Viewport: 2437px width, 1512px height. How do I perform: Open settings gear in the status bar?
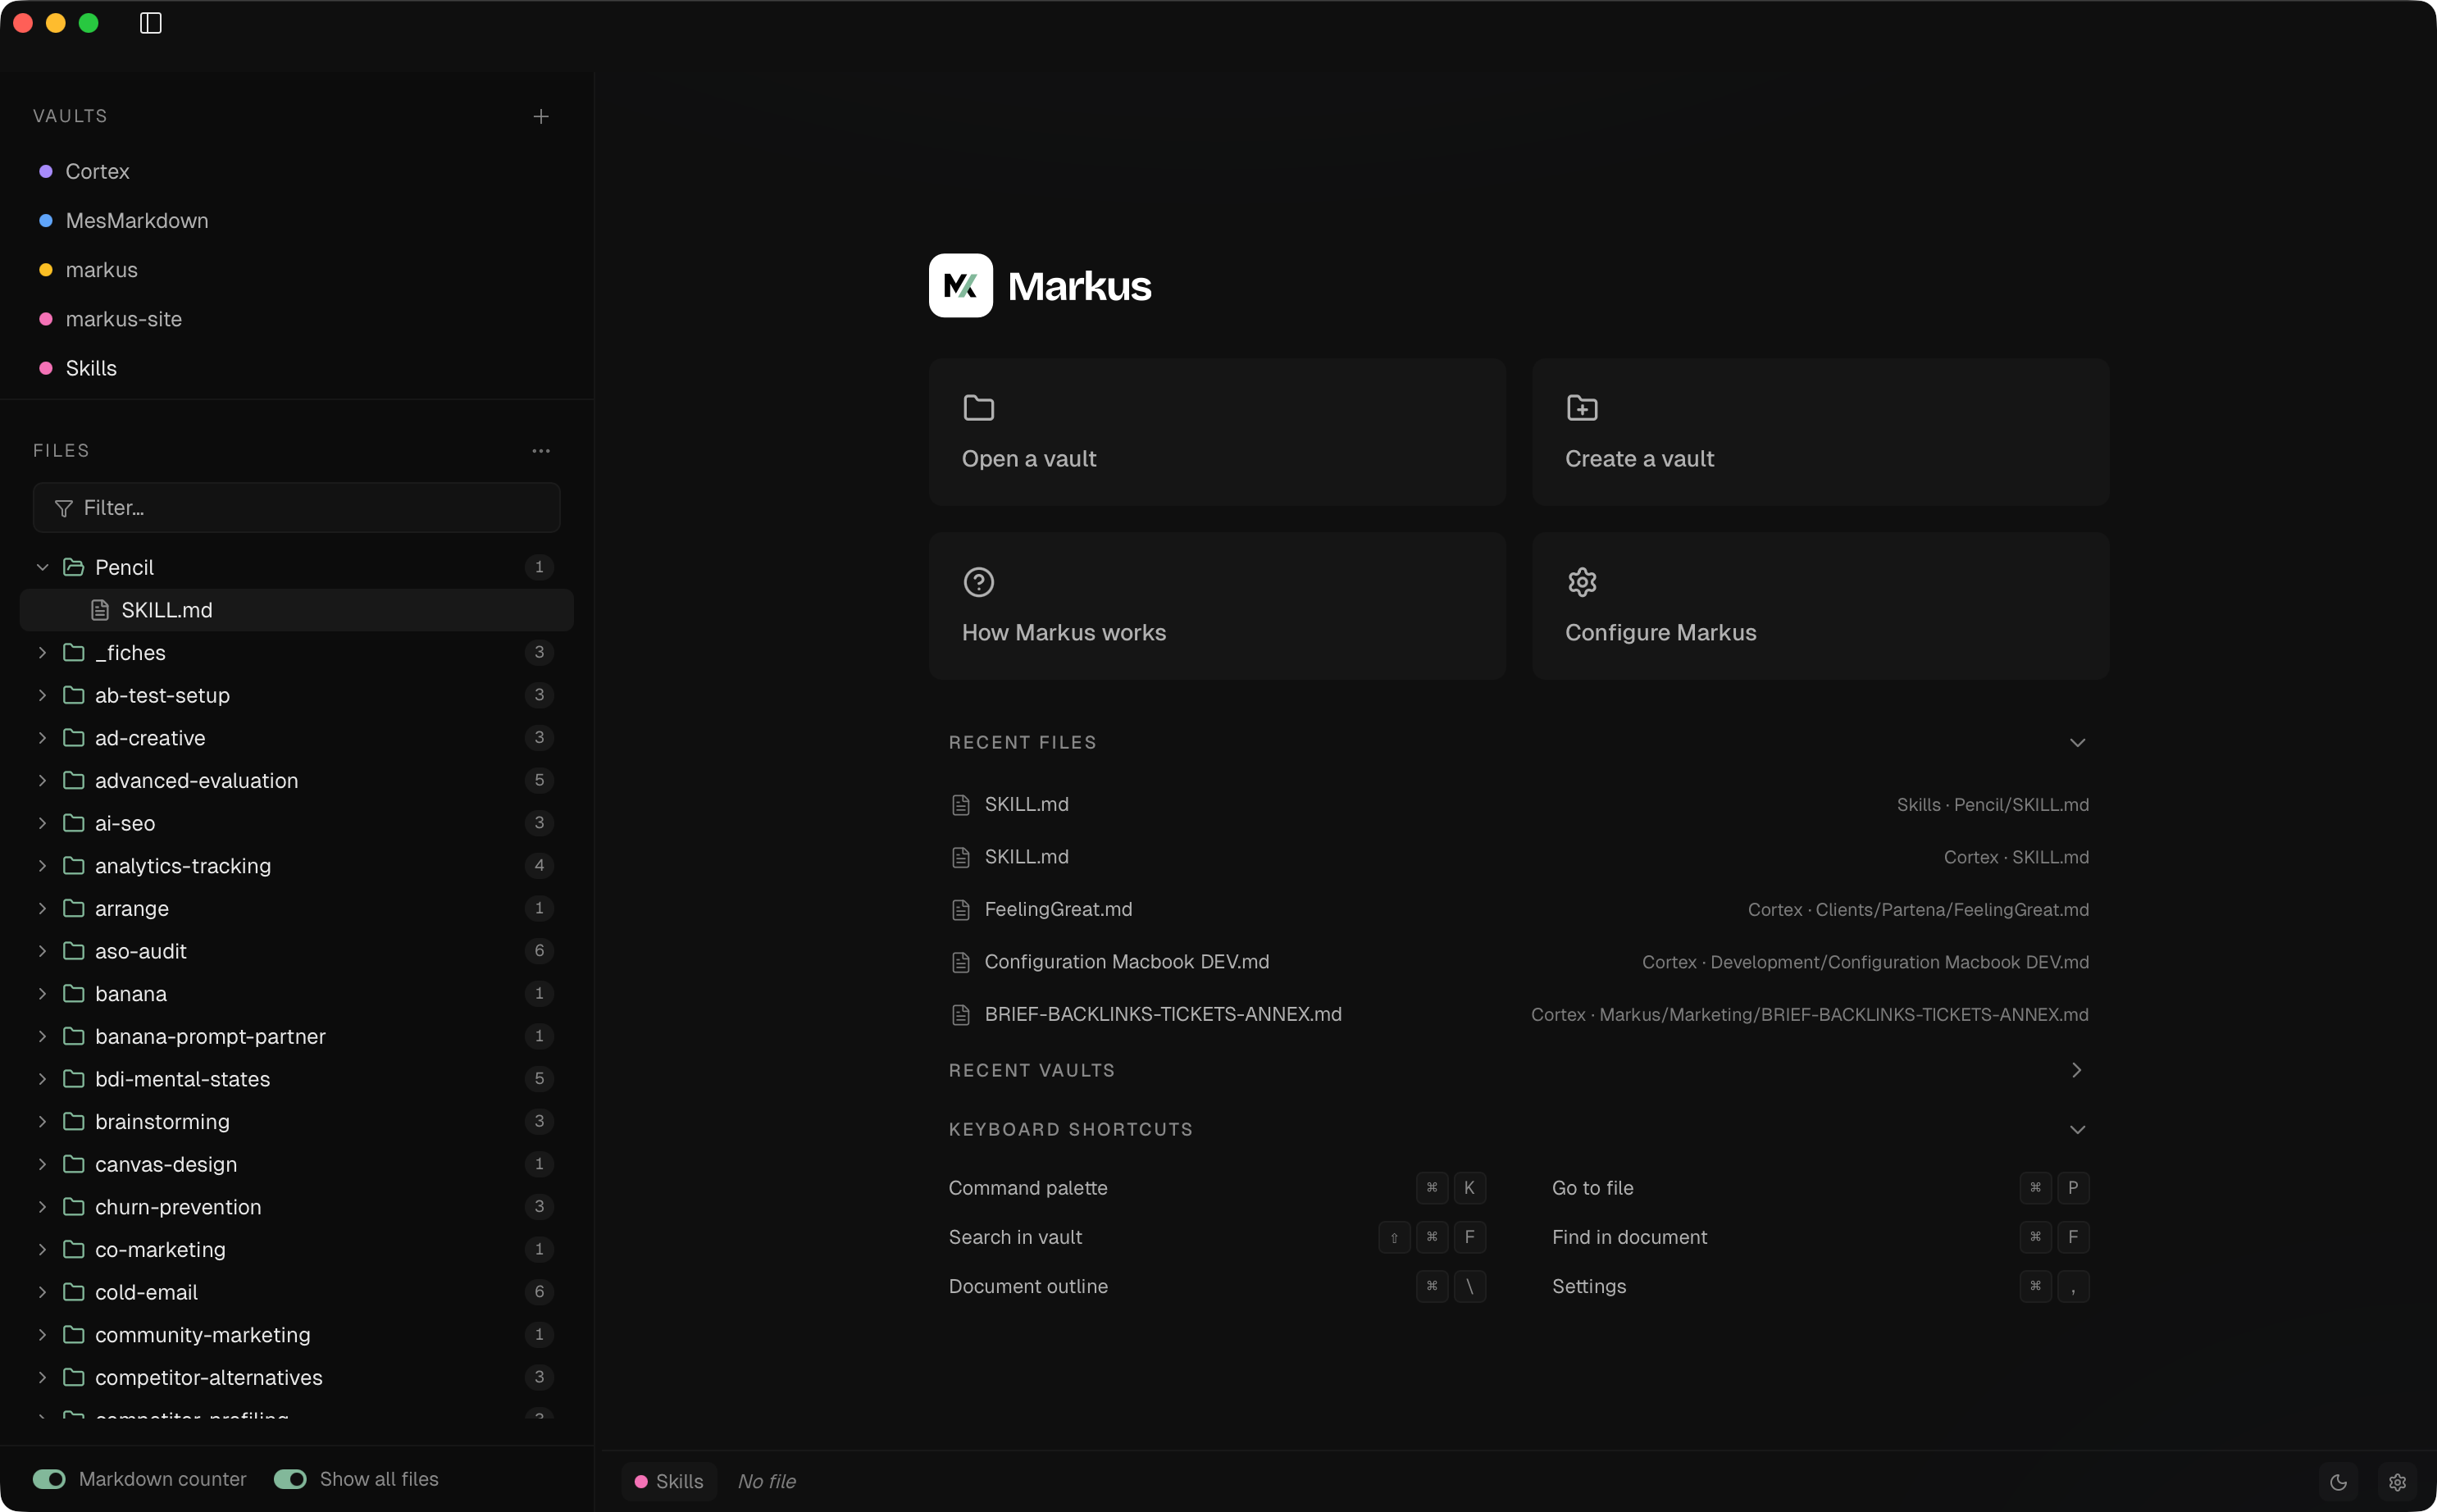pyautogui.click(x=2398, y=1482)
